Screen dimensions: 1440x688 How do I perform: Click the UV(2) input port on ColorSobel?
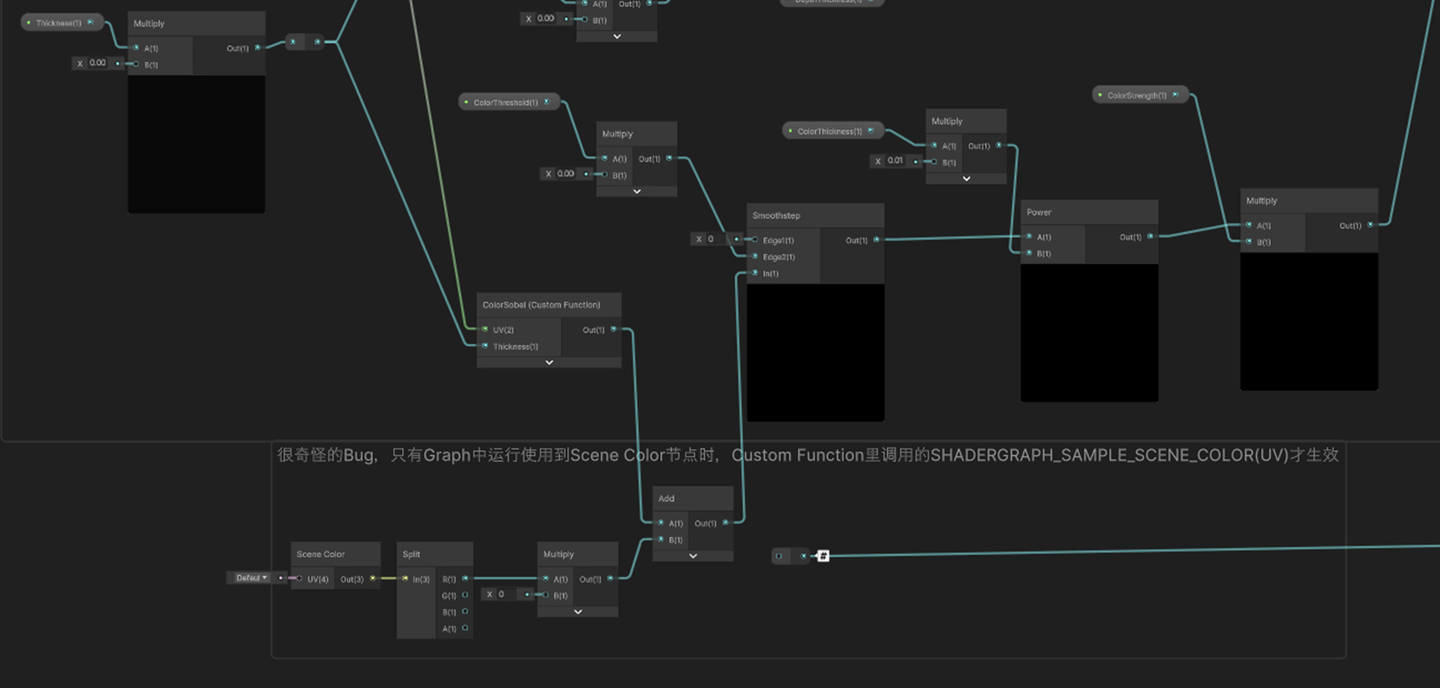(x=485, y=329)
